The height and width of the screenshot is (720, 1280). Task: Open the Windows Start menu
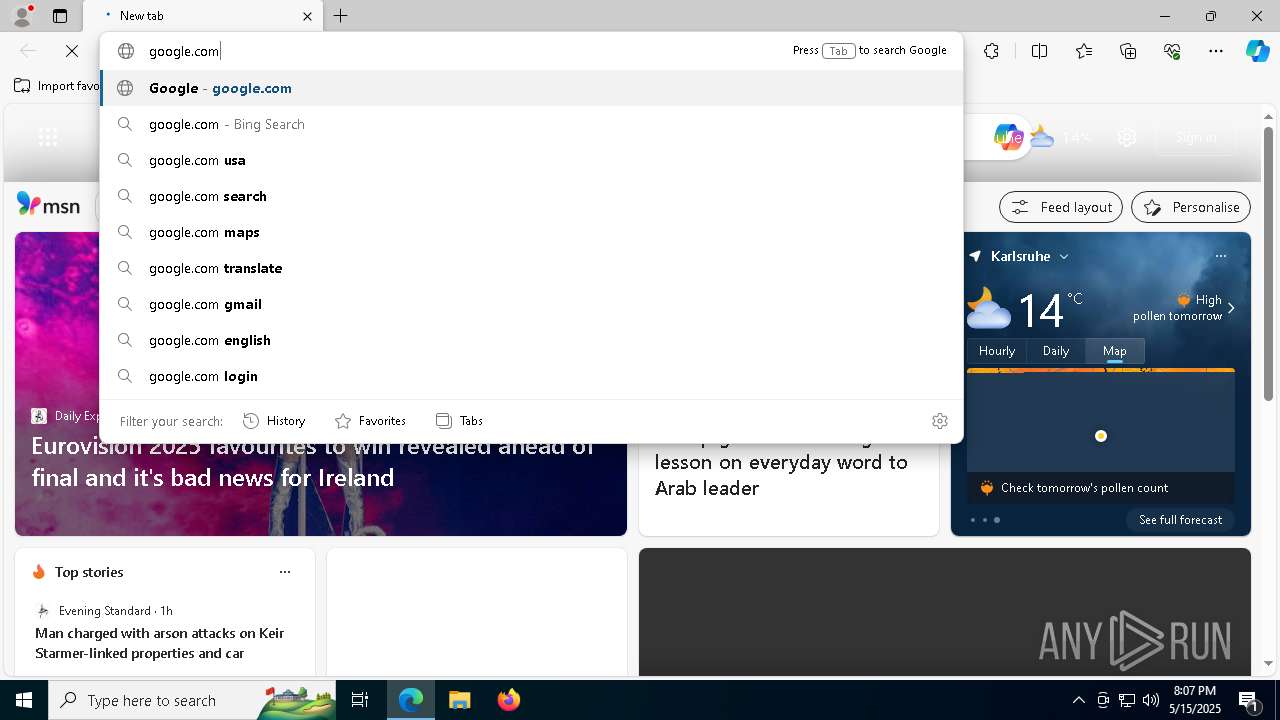[x=24, y=700]
